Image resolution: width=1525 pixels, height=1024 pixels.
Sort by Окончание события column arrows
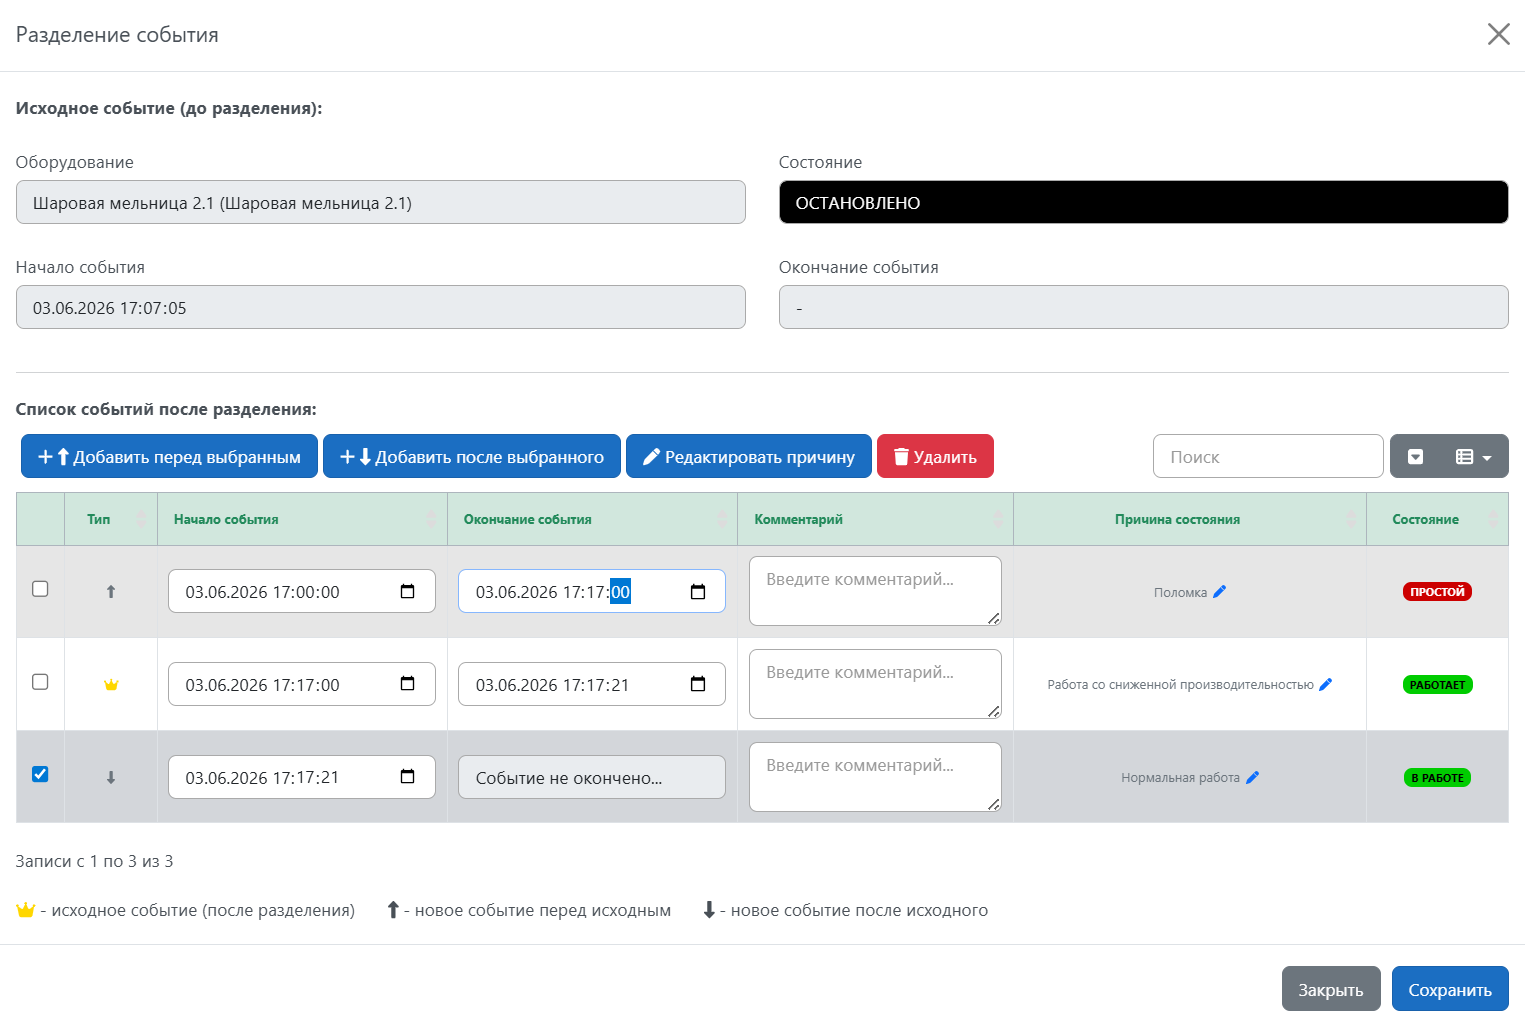[x=722, y=519]
